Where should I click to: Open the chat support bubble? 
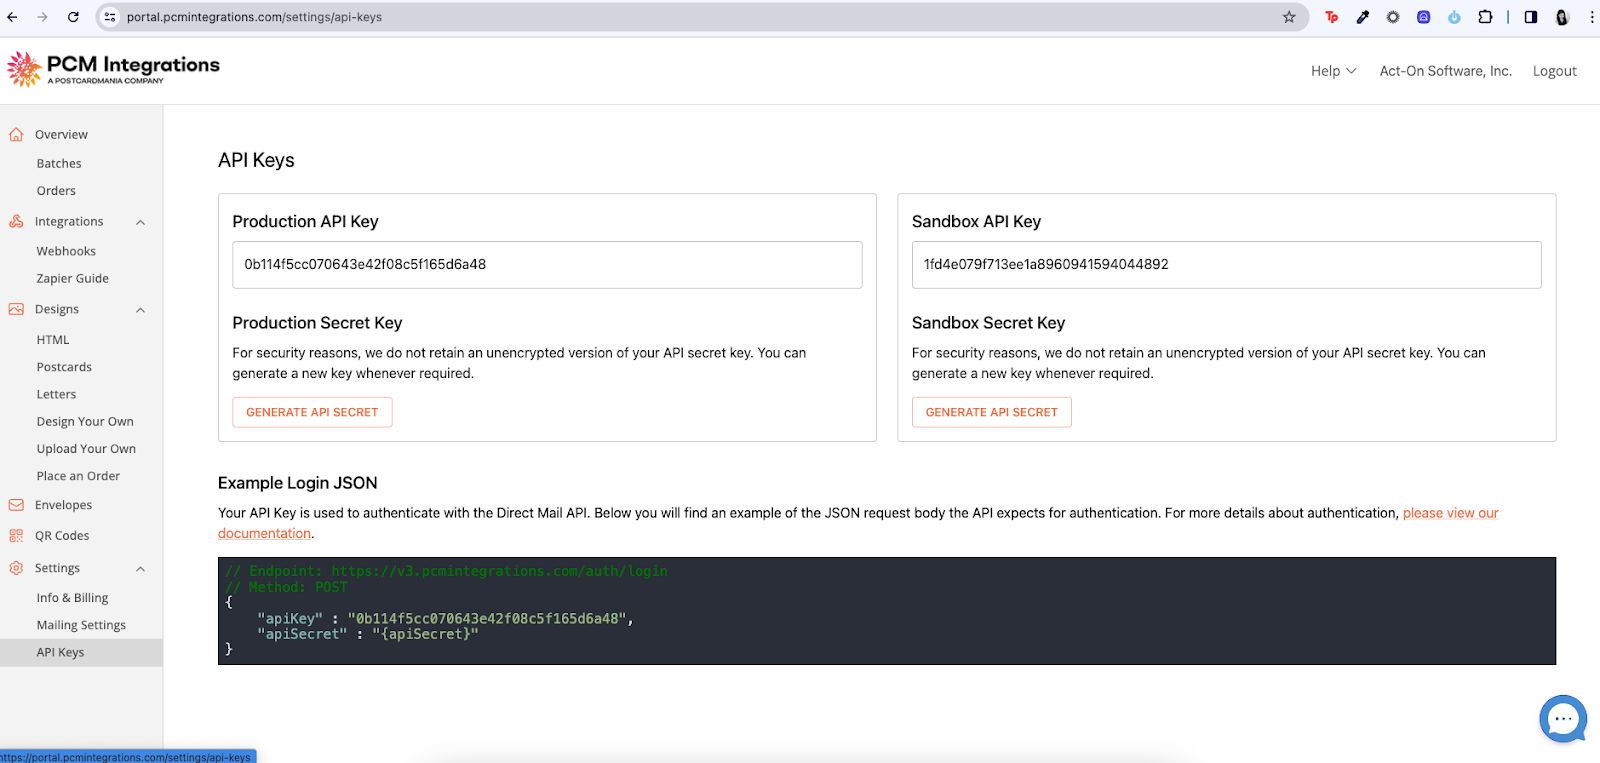pos(1563,719)
